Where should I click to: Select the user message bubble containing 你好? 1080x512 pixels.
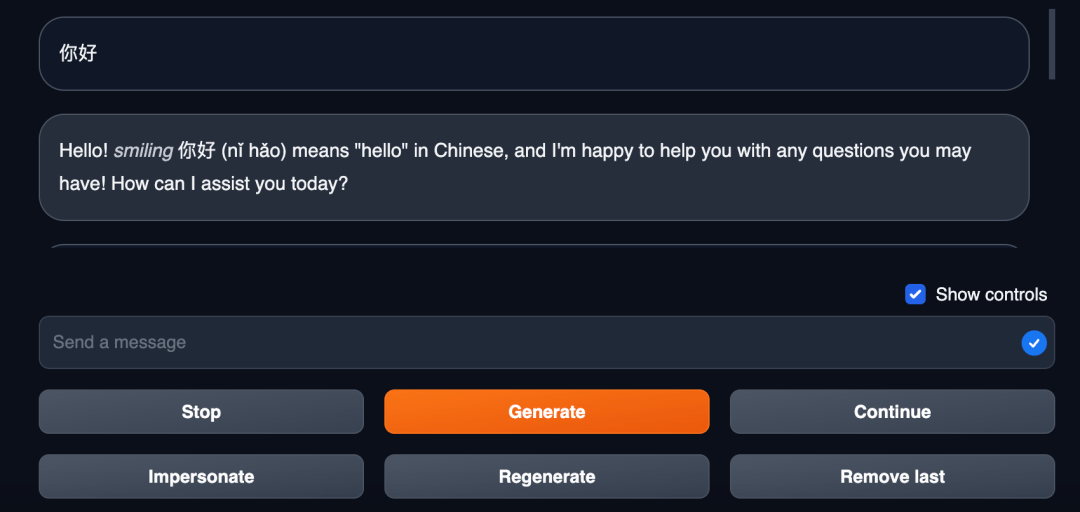click(x=534, y=54)
